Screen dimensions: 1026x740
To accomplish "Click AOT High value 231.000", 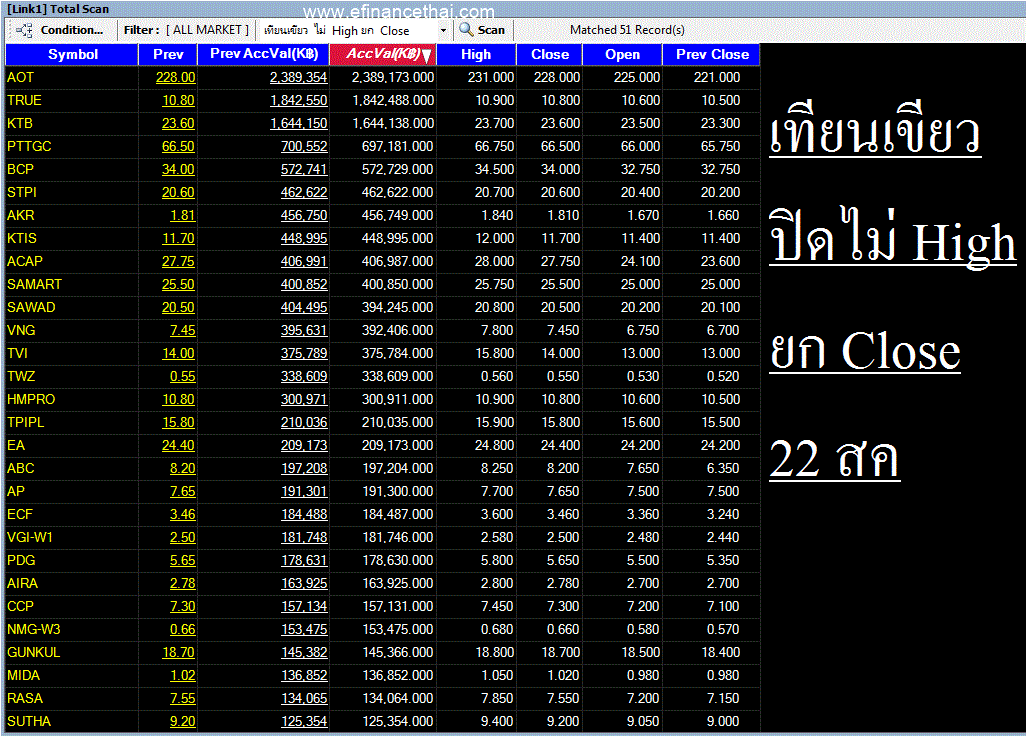I will point(491,77).
